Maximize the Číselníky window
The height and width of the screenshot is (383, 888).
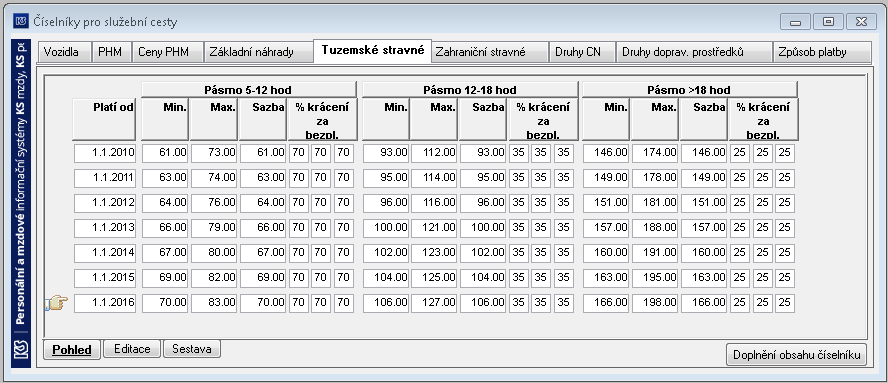pyautogui.click(x=829, y=22)
